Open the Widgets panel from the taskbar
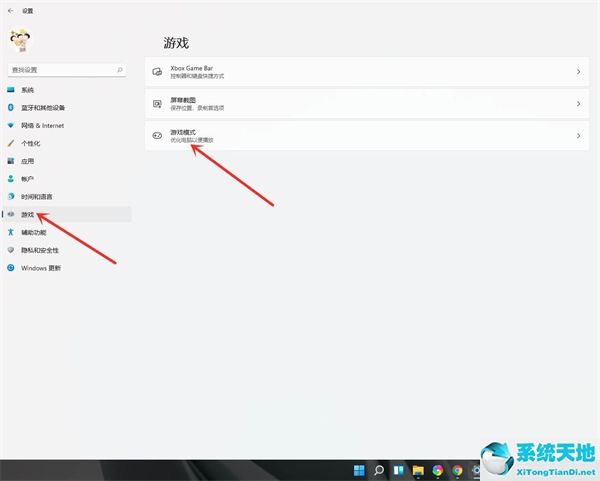The height and width of the screenshot is (481, 600). (x=398, y=470)
